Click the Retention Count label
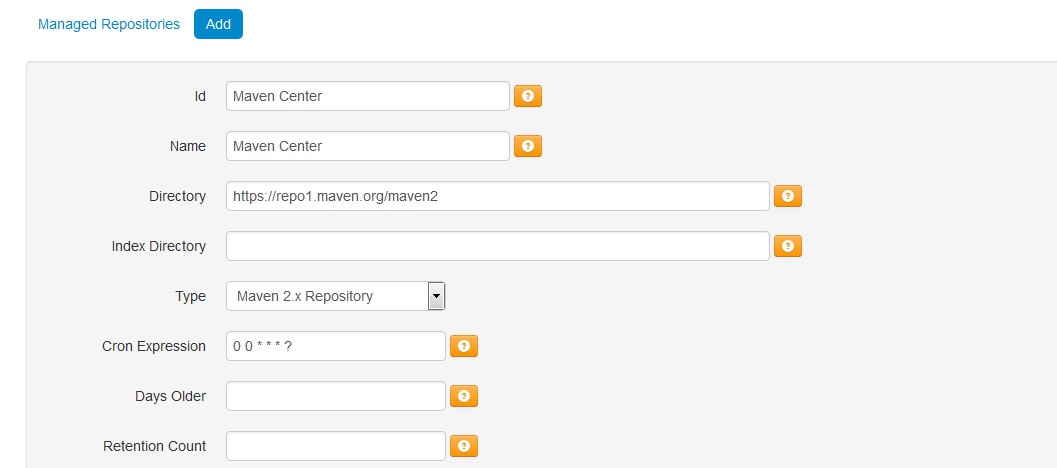The width and height of the screenshot is (1057, 468). 154,446
